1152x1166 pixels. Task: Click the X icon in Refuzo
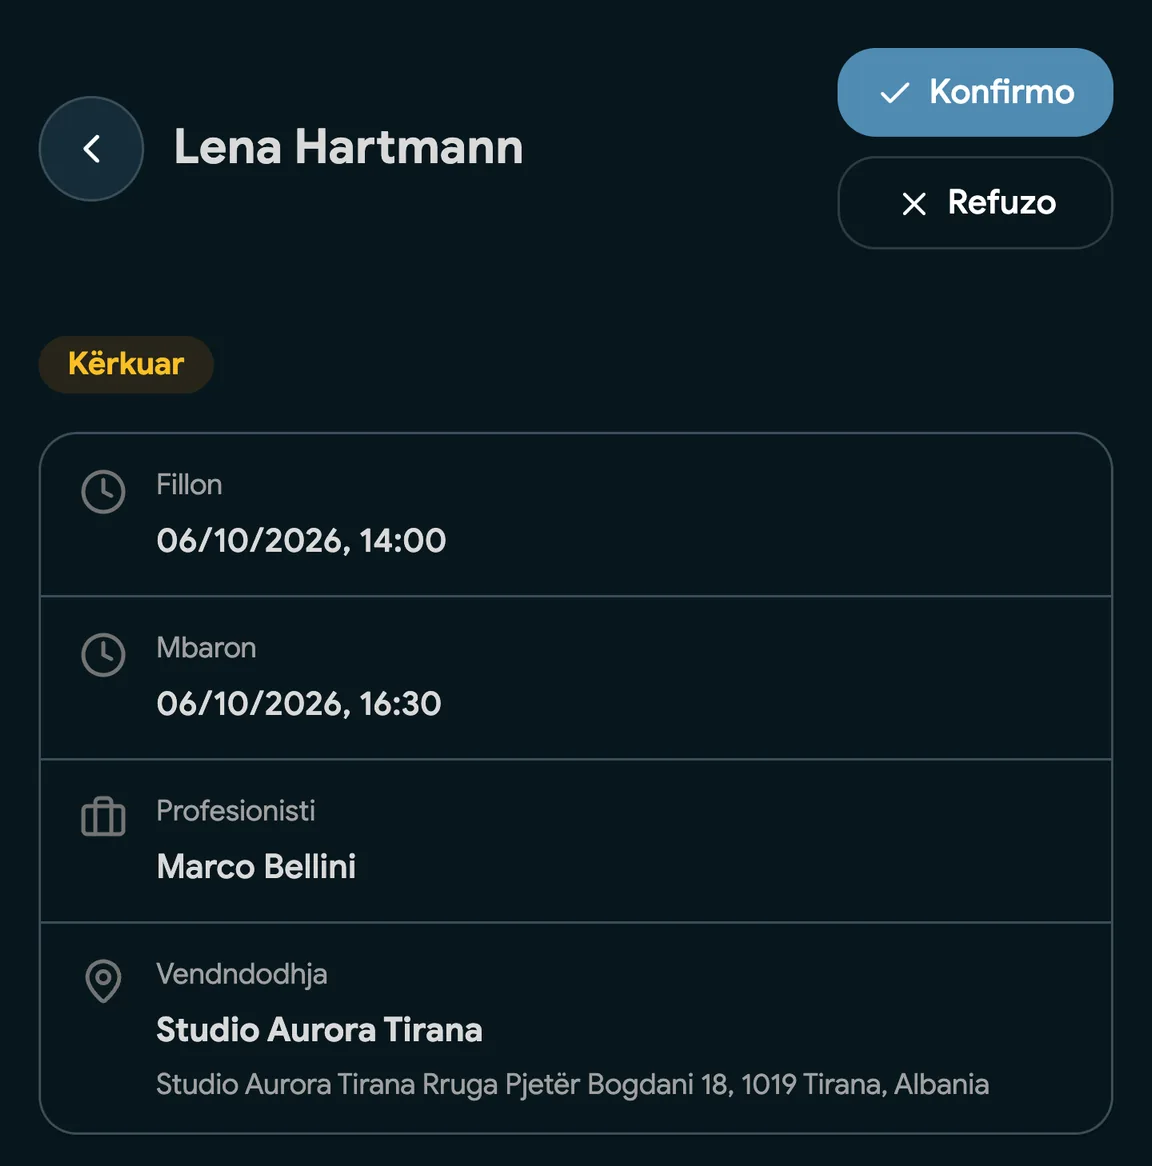pyautogui.click(x=913, y=204)
